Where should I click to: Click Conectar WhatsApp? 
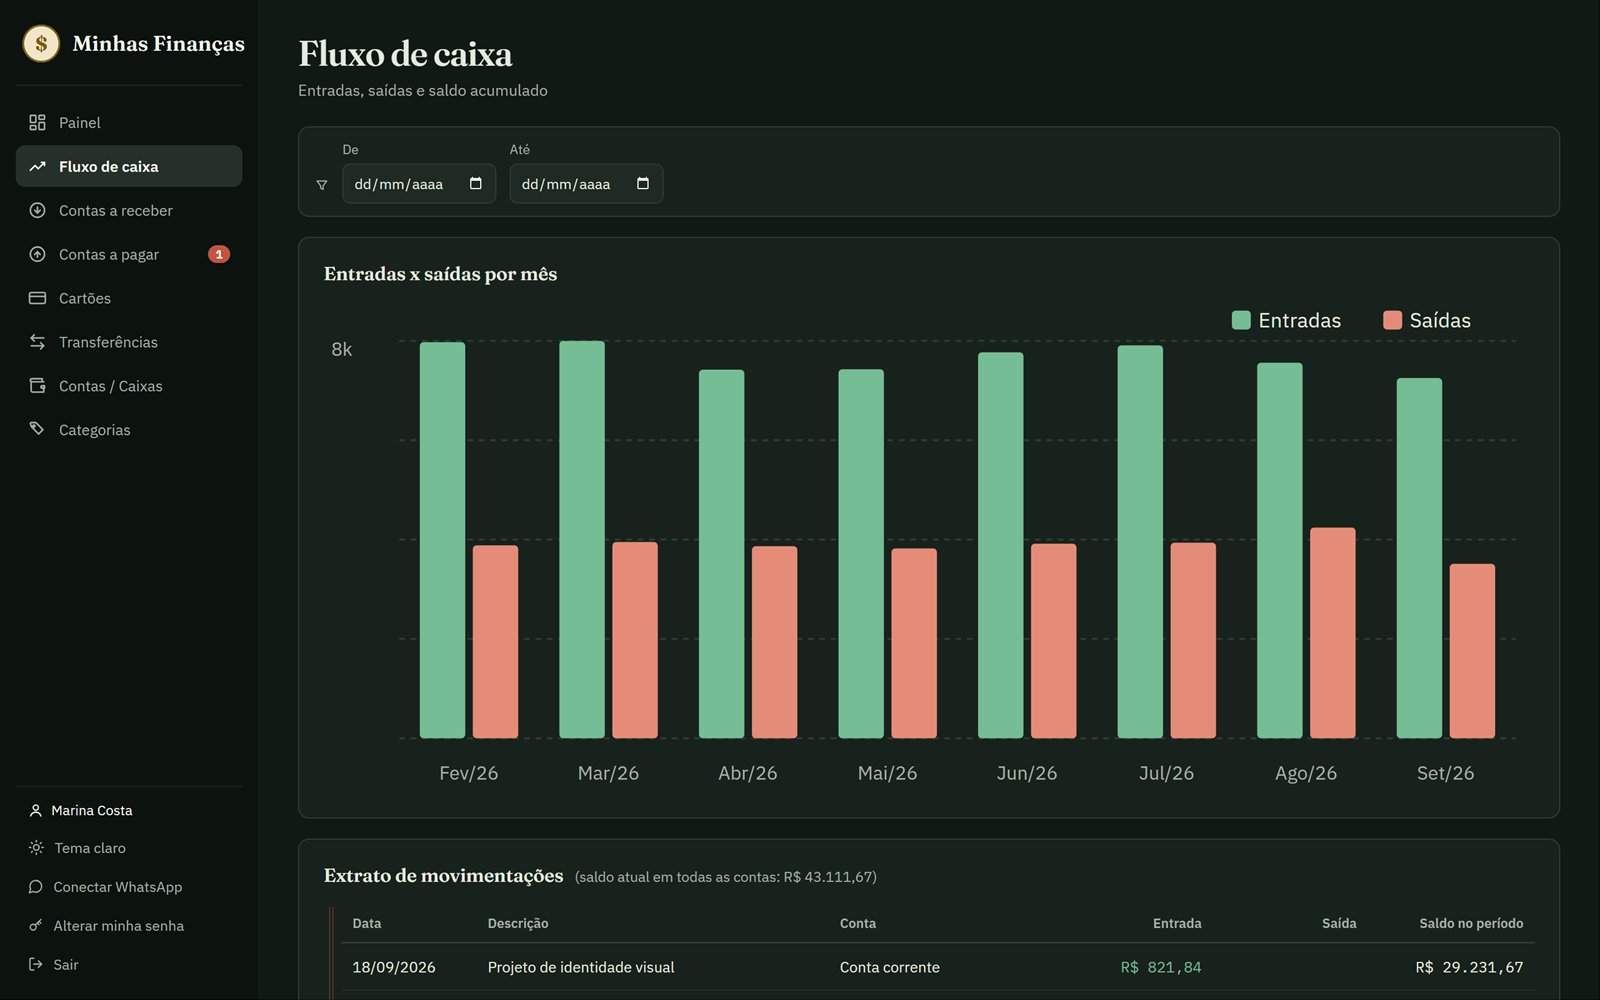pos(117,887)
